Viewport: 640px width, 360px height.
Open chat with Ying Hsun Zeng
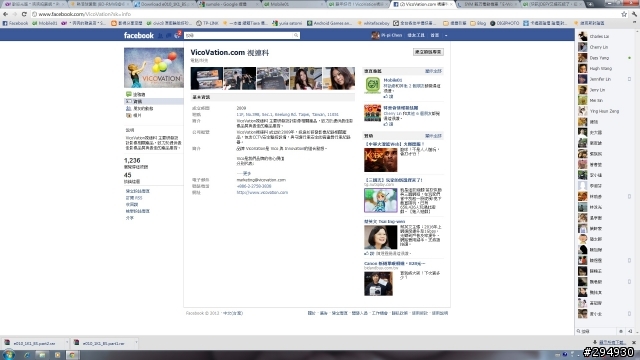pos(604,111)
